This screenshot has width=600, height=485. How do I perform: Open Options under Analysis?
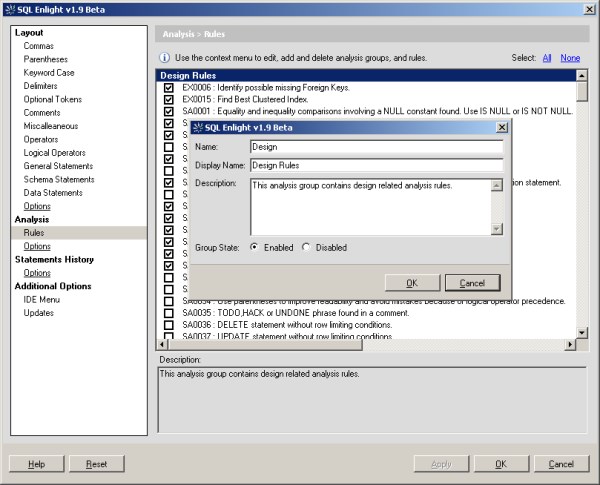[x=37, y=246]
